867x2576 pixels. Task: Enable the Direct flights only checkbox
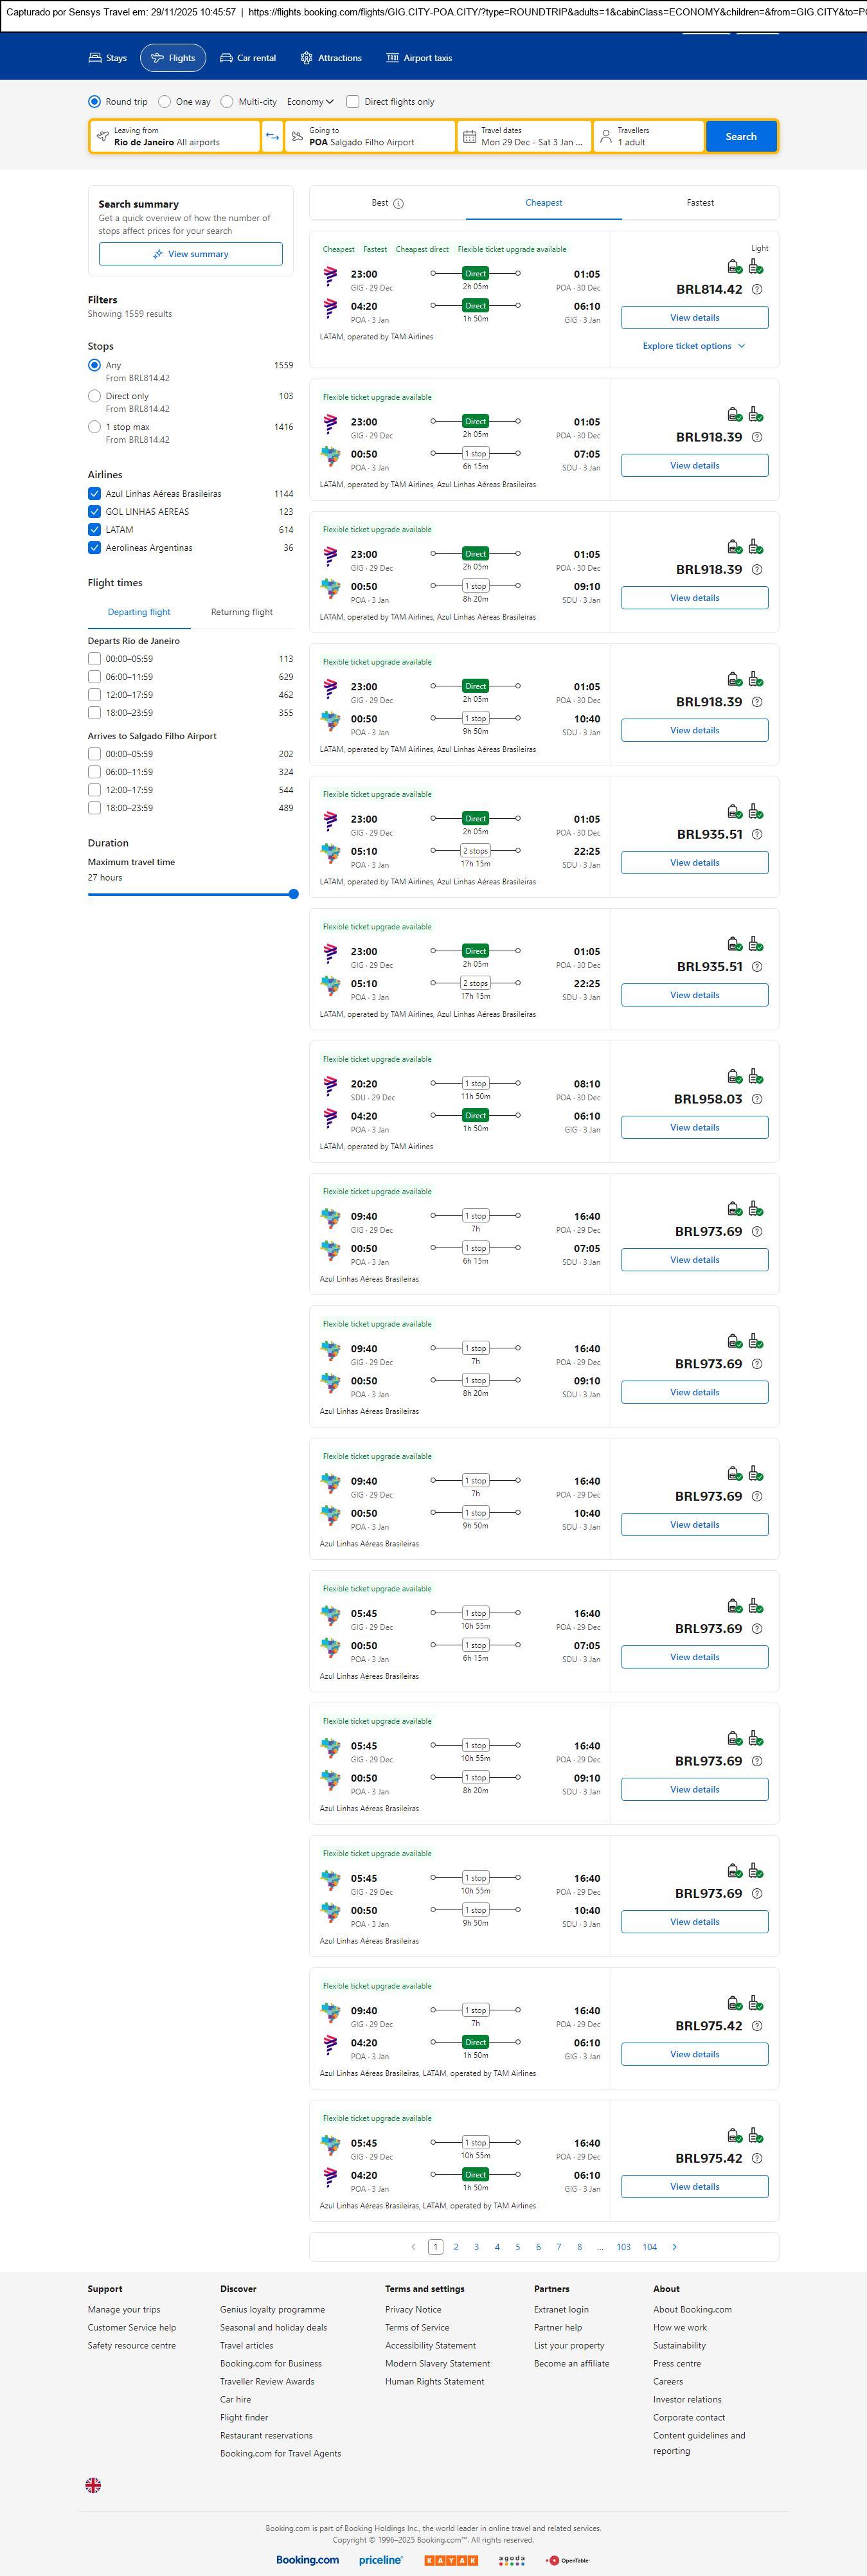pyautogui.click(x=353, y=102)
